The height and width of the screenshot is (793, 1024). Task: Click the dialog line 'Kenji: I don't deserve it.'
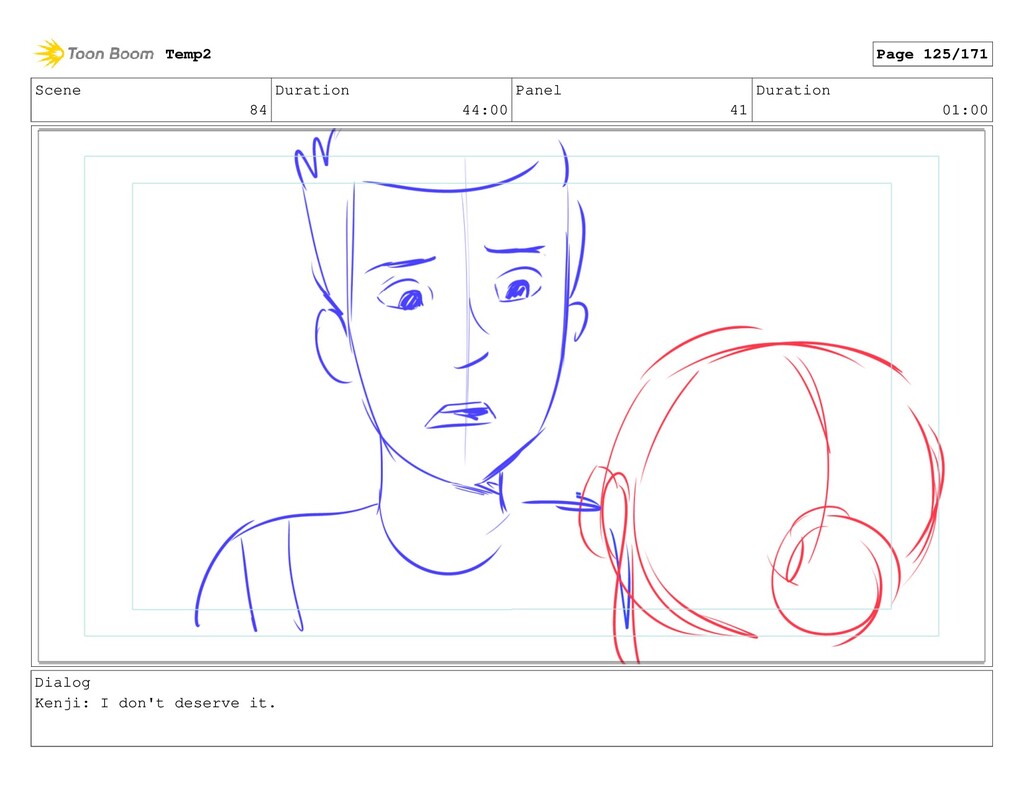pyautogui.click(x=155, y=703)
